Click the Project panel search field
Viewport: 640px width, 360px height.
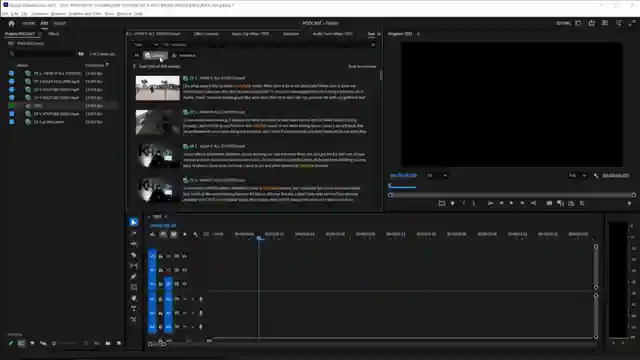click(44, 53)
